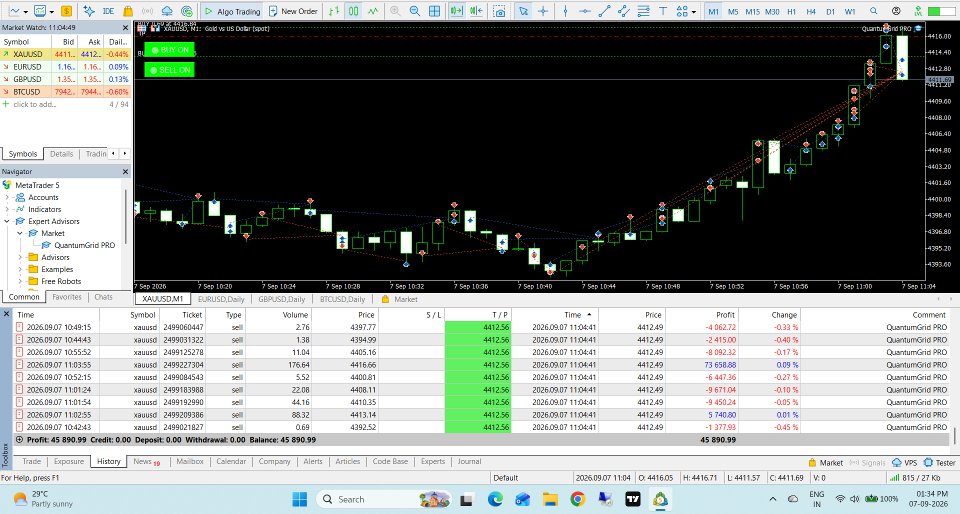Image resolution: width=960 pixels, height=514 pixels.
Task: Close the Market Watch panel
Action: 126,28
